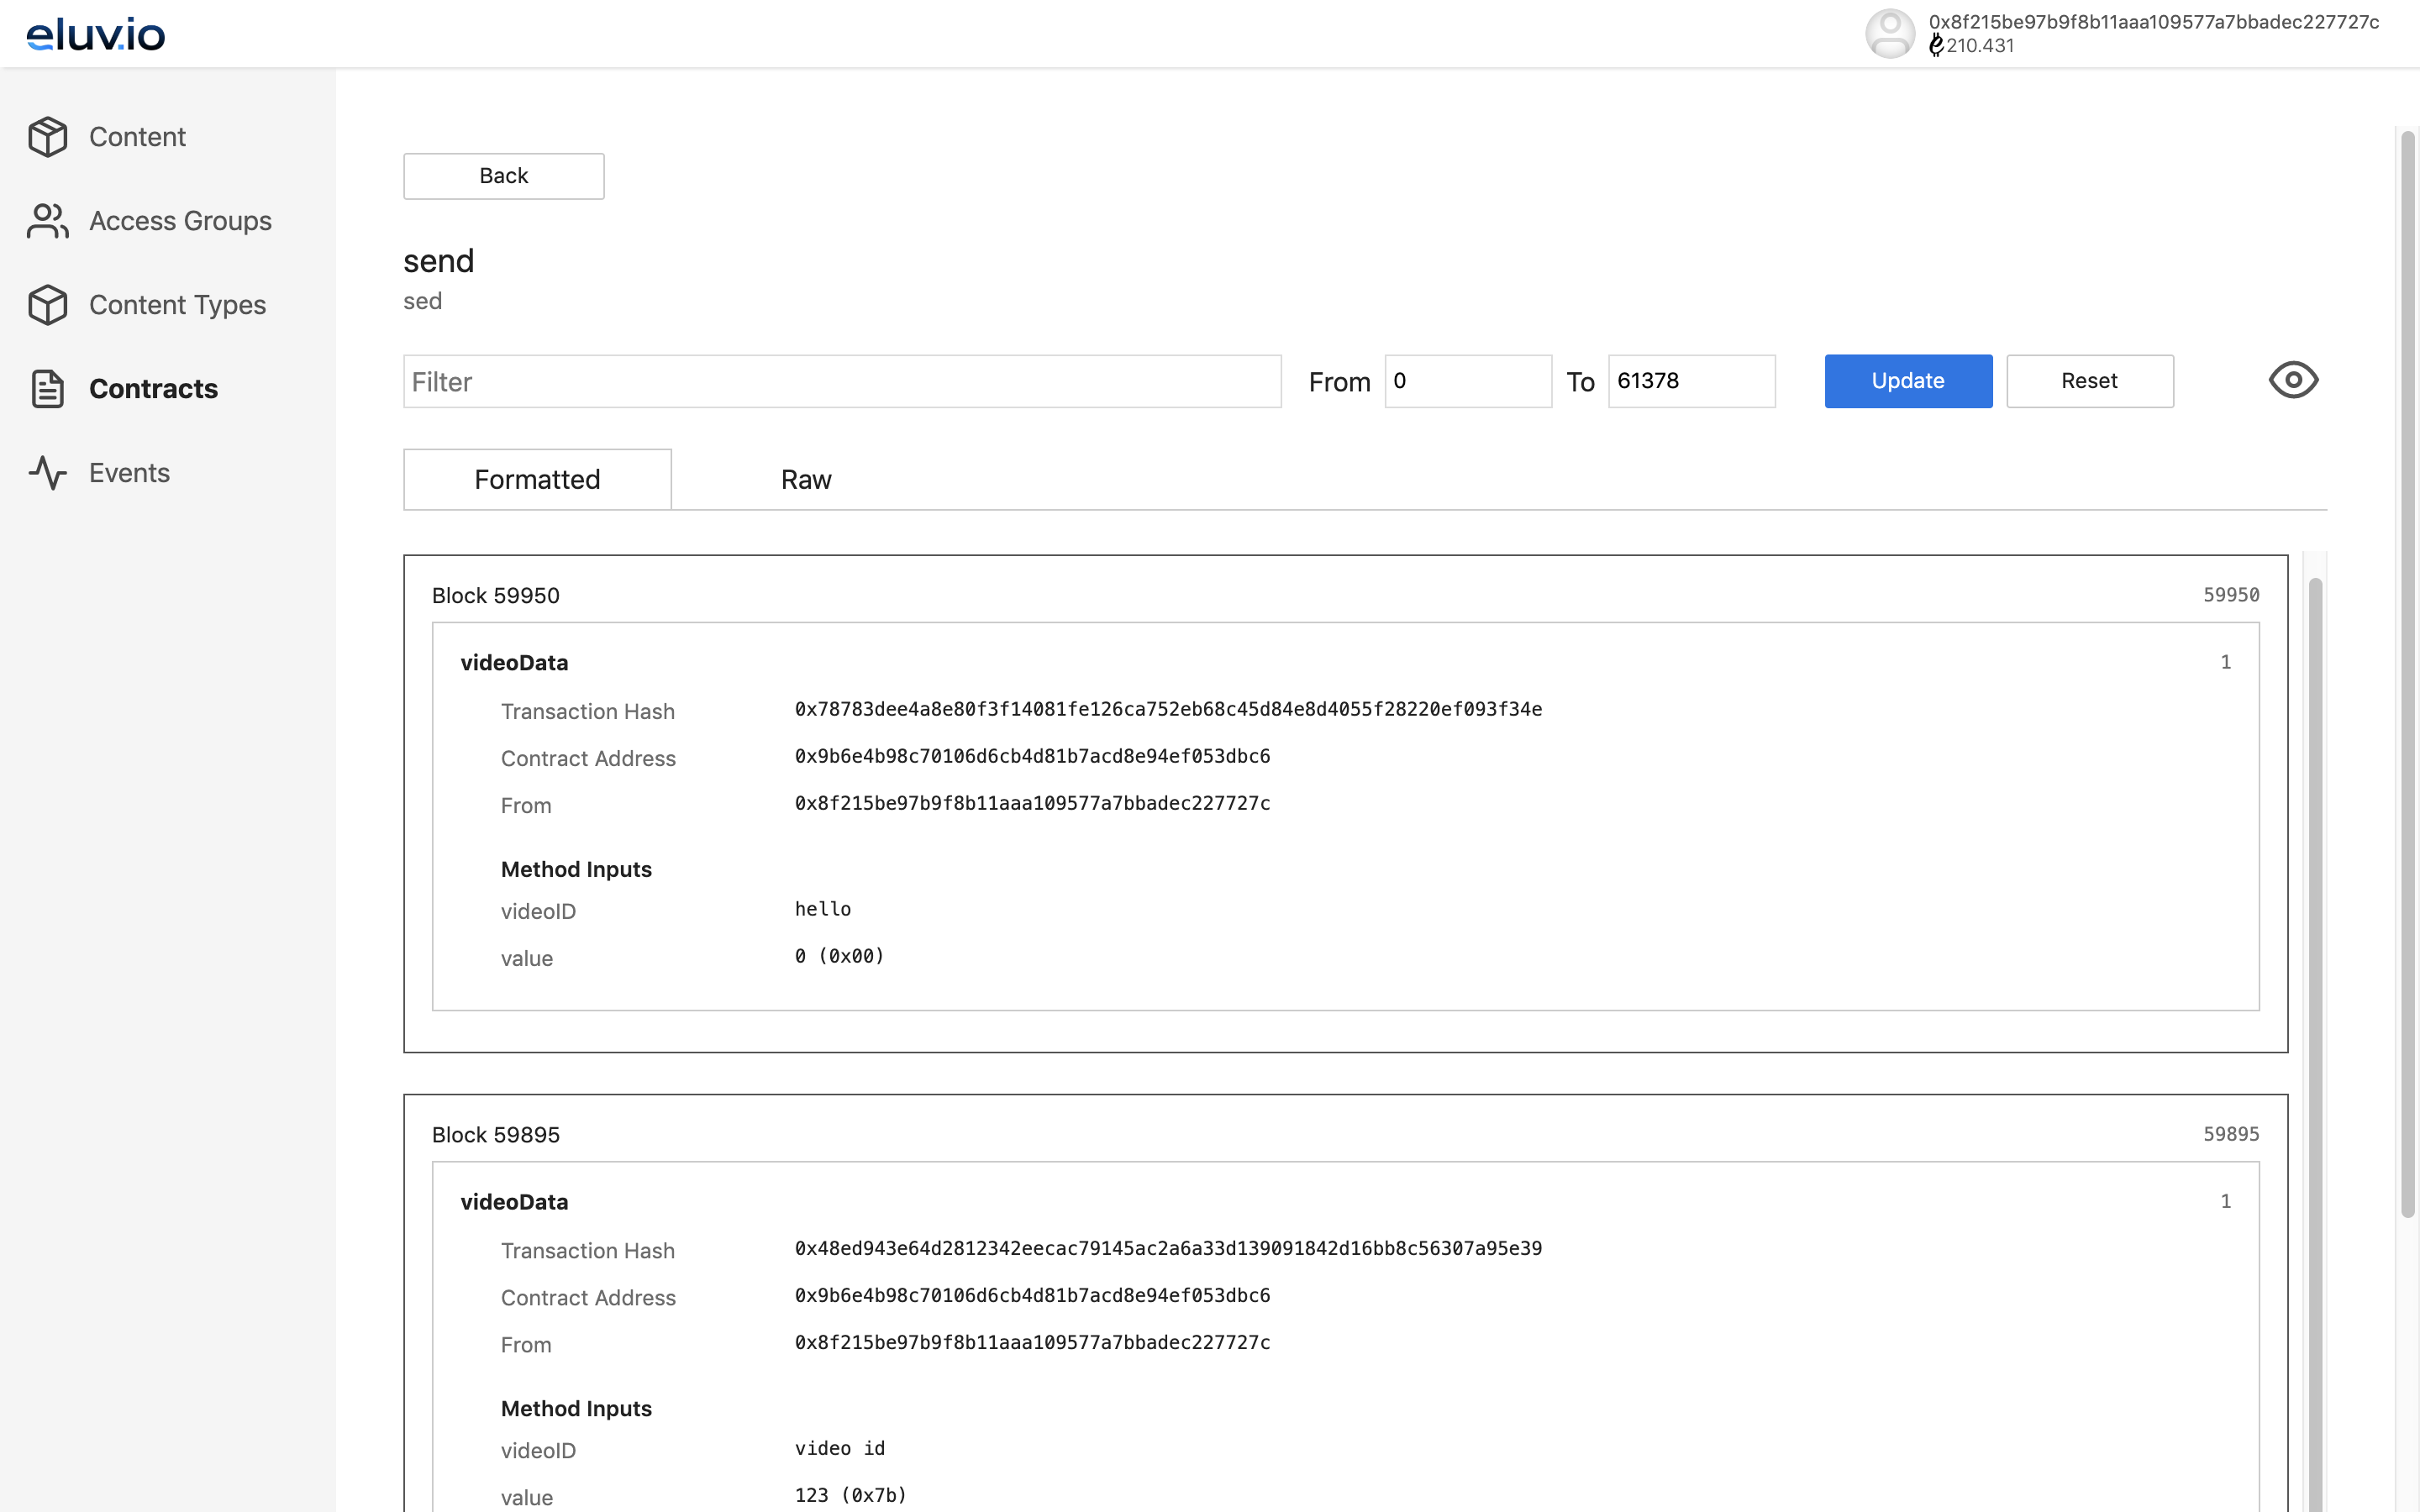Open the Events sidebar menu item
The width and height of the screenshot is (2420, 1512).
click(129, 473)
